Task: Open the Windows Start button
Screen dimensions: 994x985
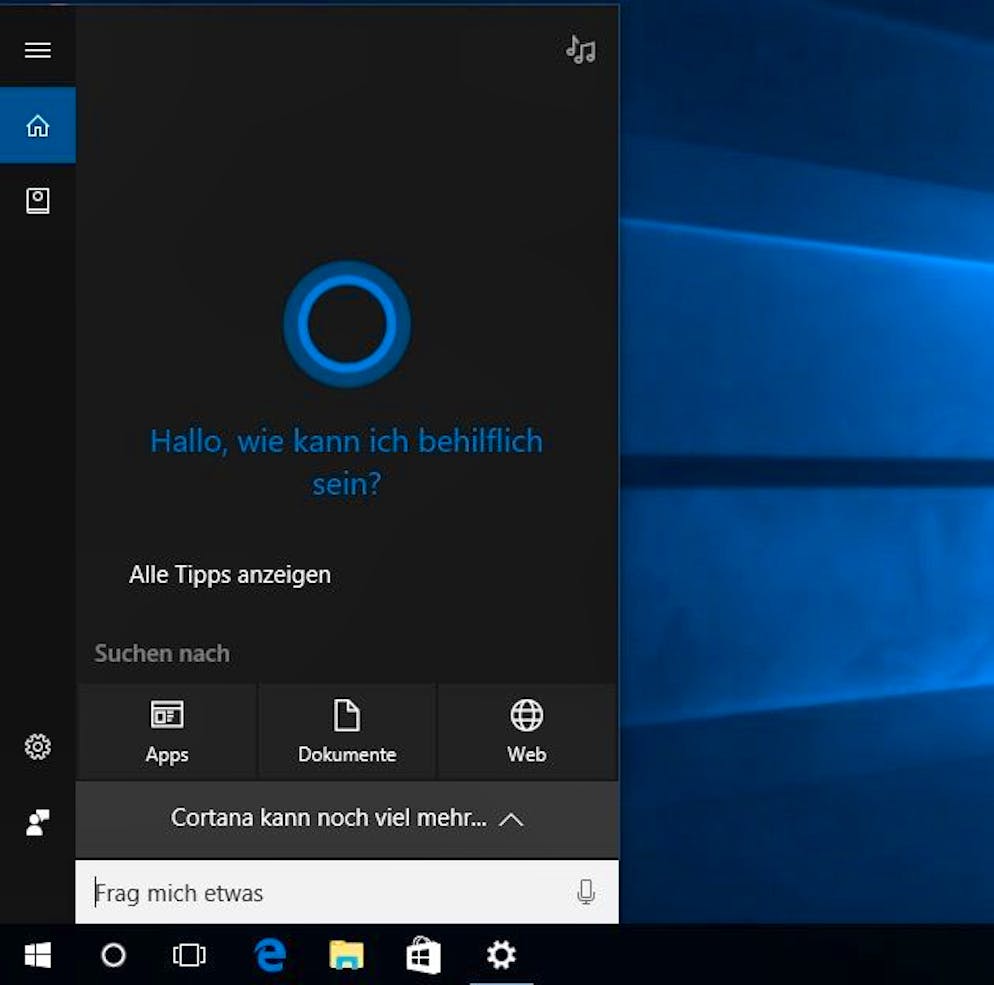Action: click(x=37, y=955)
